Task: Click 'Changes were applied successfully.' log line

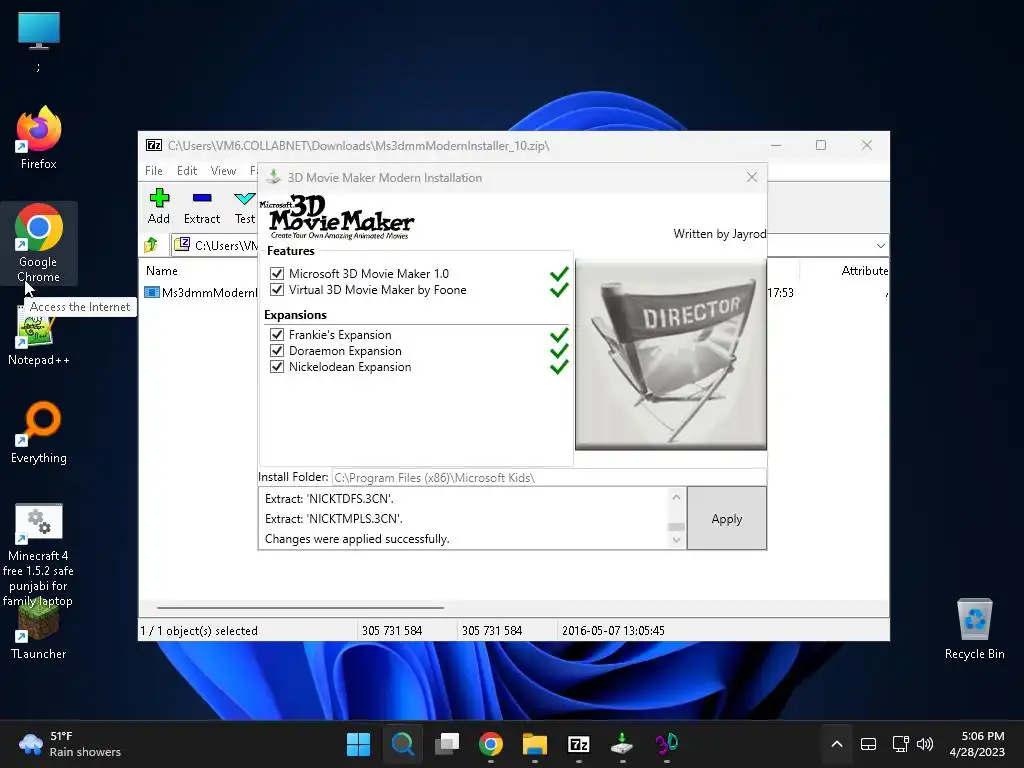Action: pos(357,539)
